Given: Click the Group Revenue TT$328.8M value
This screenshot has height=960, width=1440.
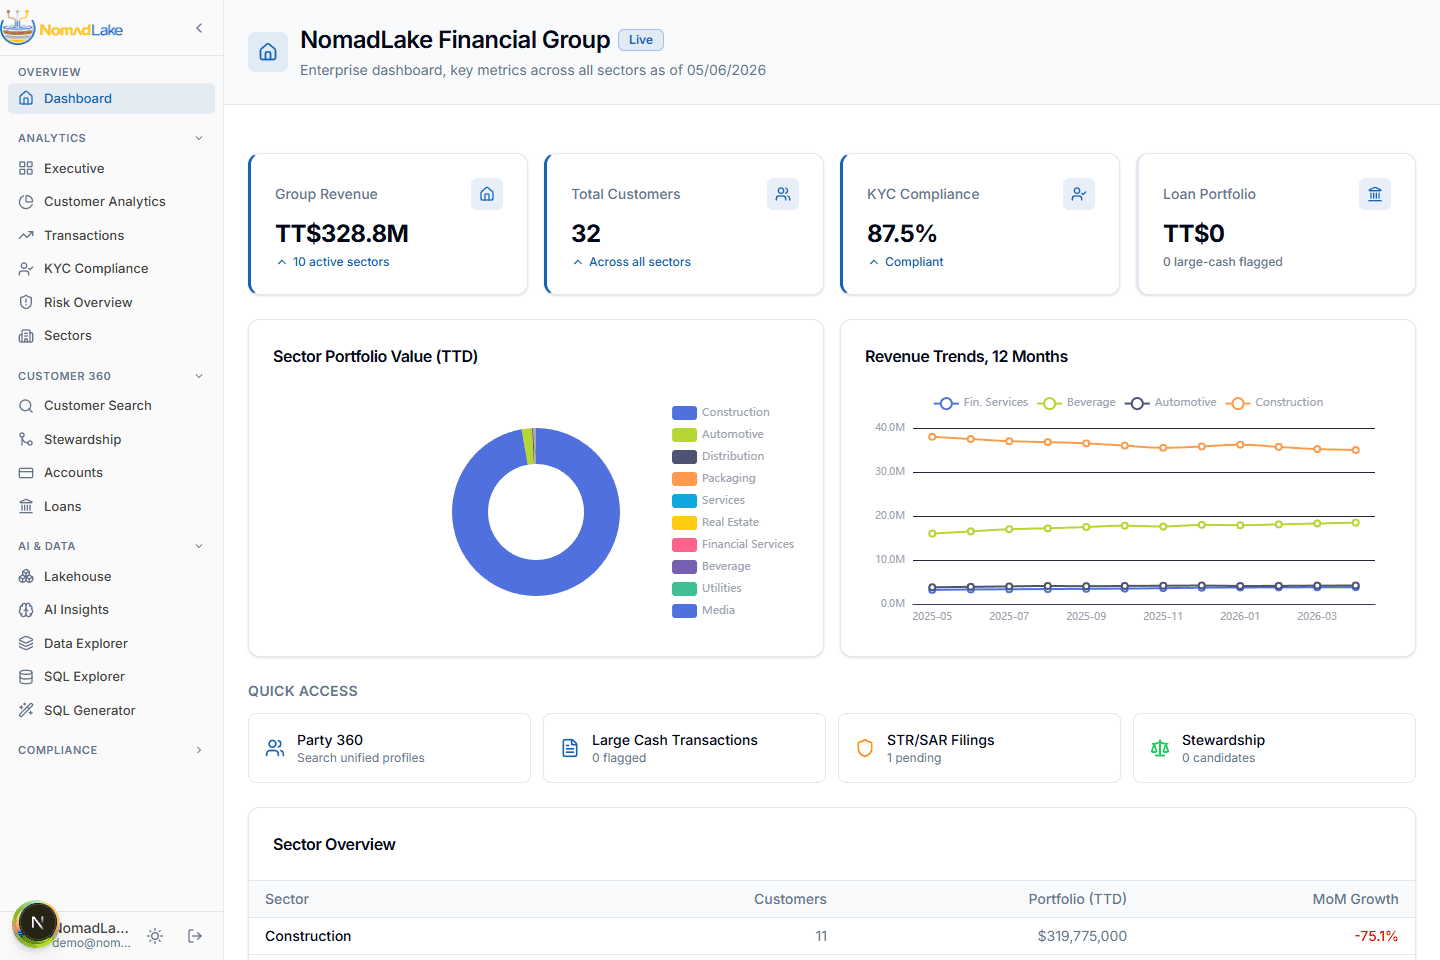Looking at the screenshot, I should (x=342, y=233).
